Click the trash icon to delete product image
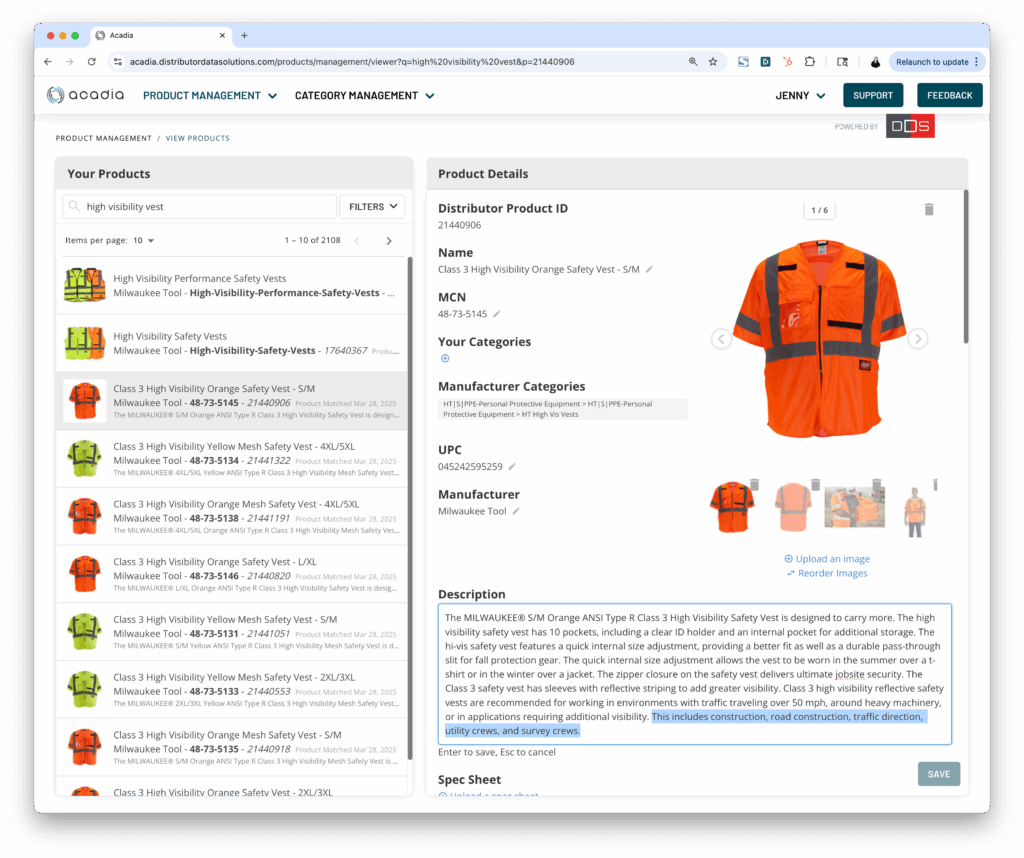This screenshot has height=858, width=1024. pyautogui.click(x=928, y=209)
